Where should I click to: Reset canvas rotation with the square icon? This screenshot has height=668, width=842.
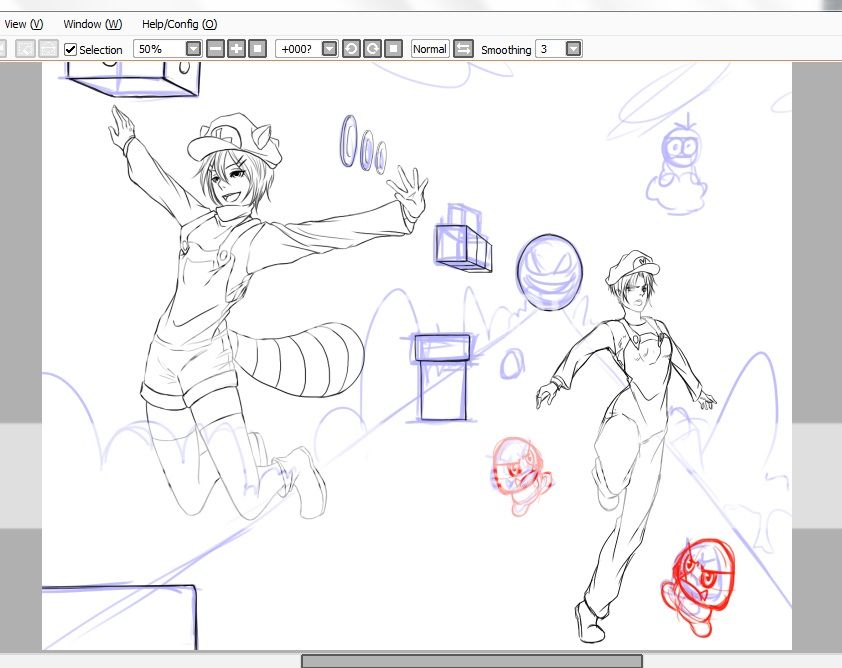tap(394, 49)
